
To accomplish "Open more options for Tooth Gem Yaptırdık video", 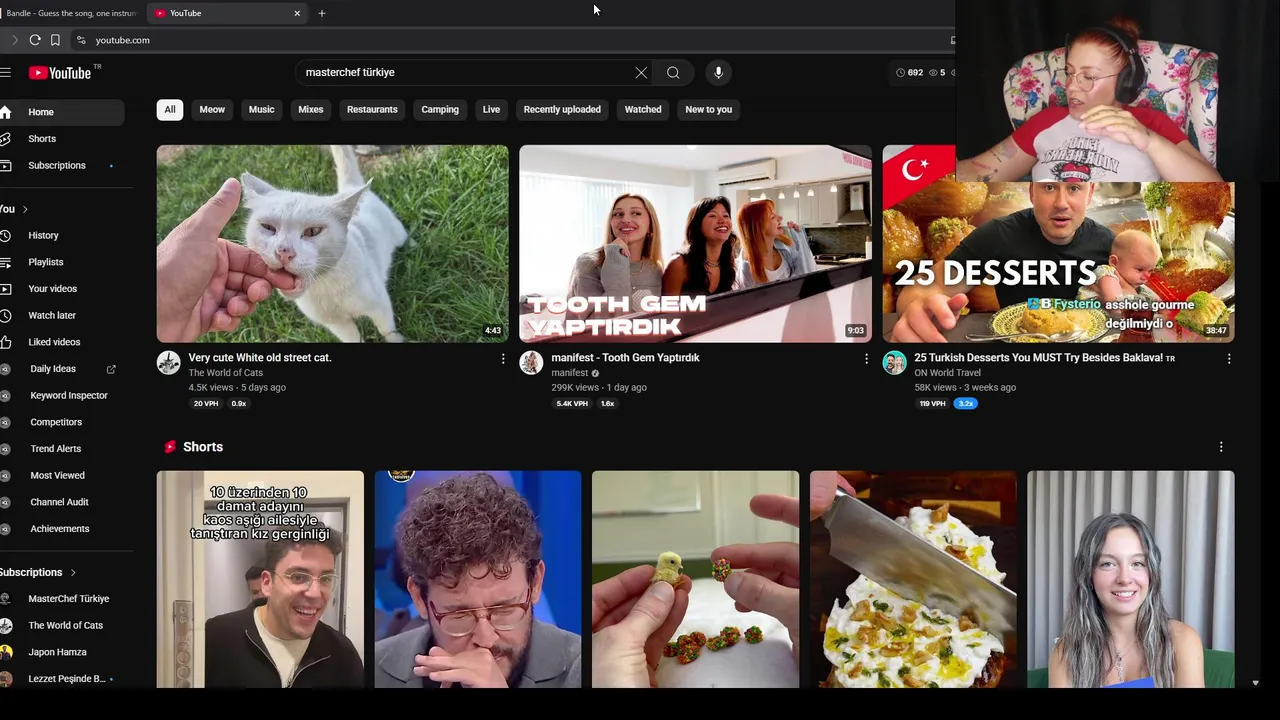I will tap(866, 358).
